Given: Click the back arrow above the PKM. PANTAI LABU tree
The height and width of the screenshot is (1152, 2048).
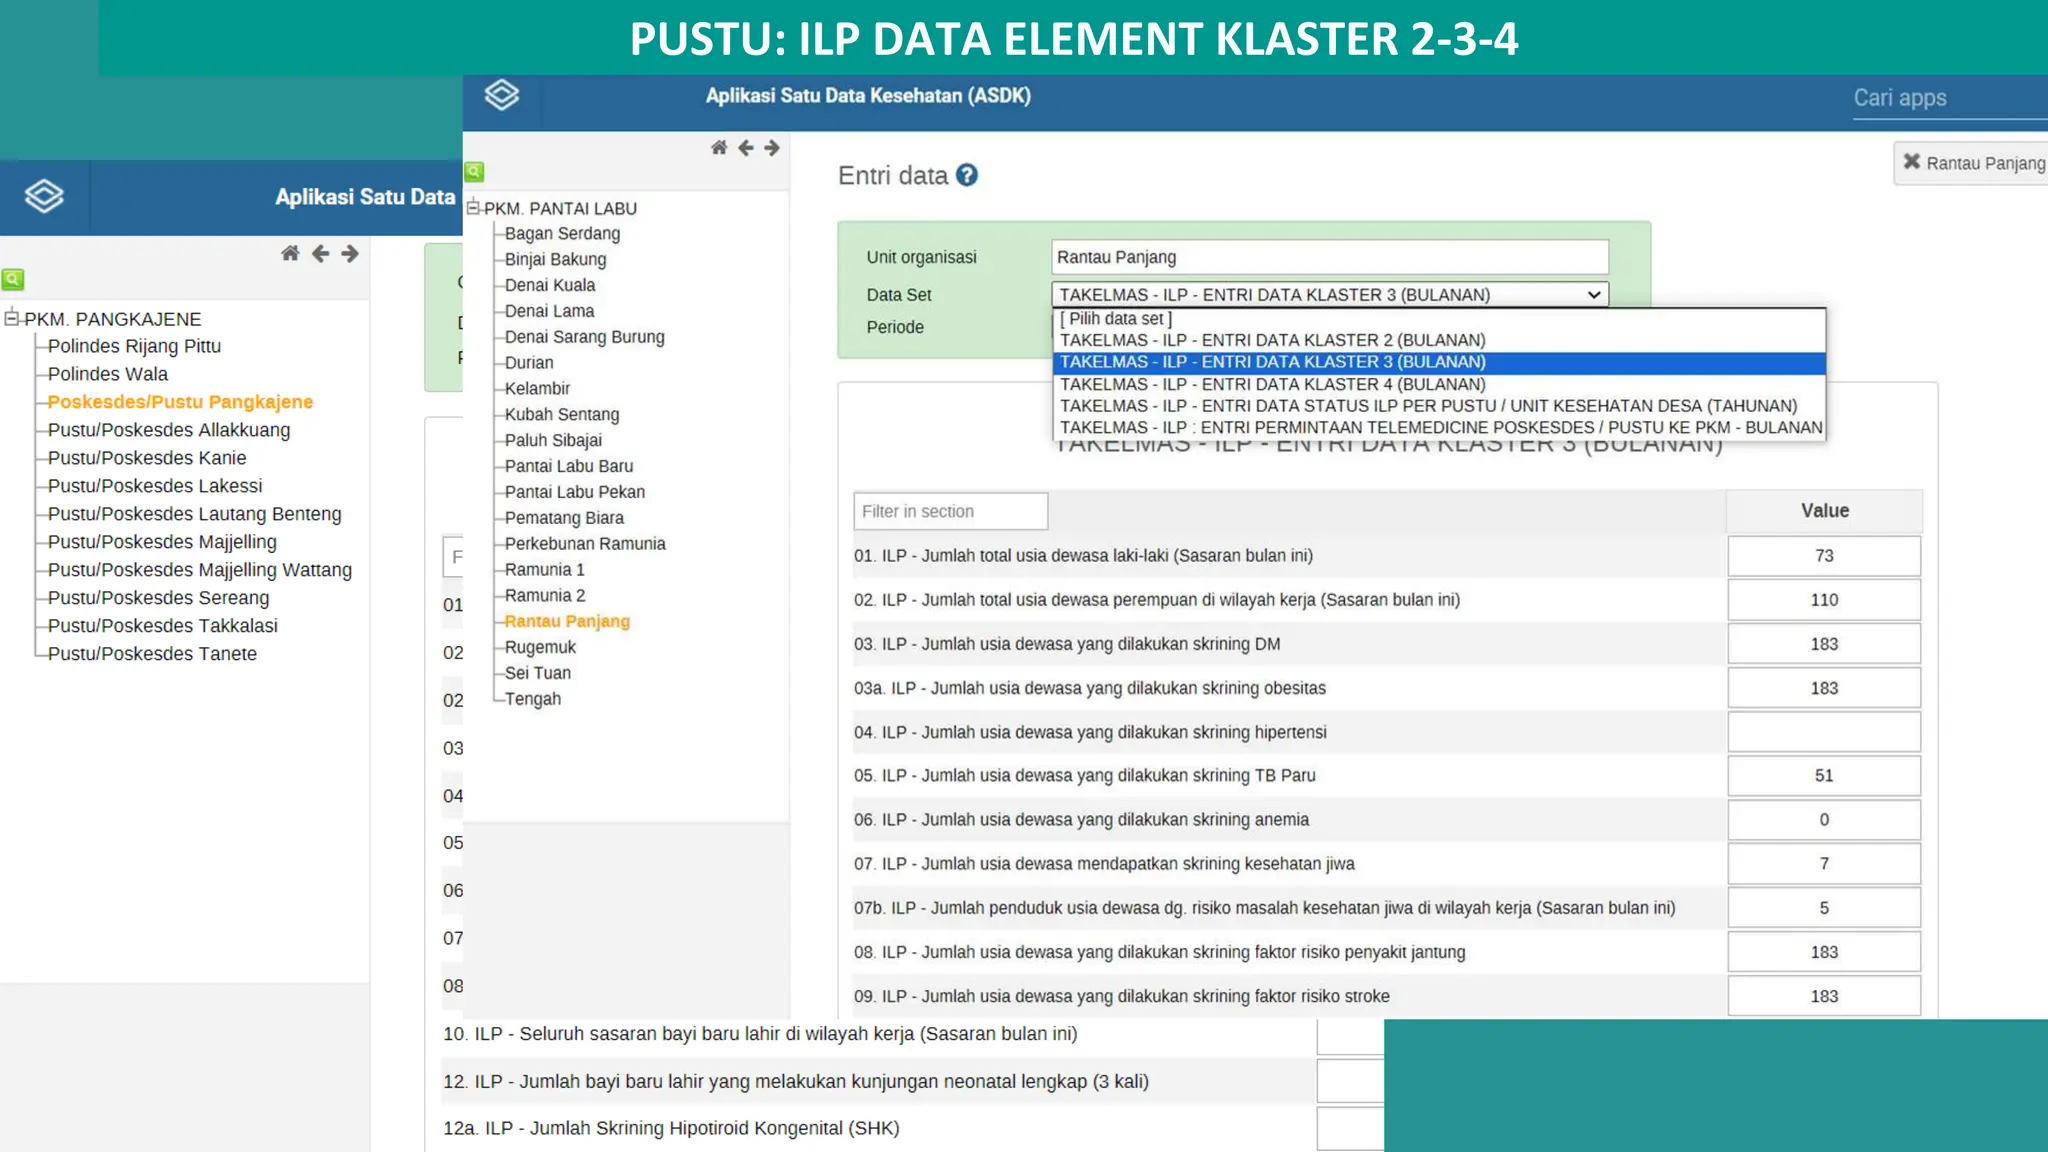Looking at the screenshot, I should click(x=745, y=148).
